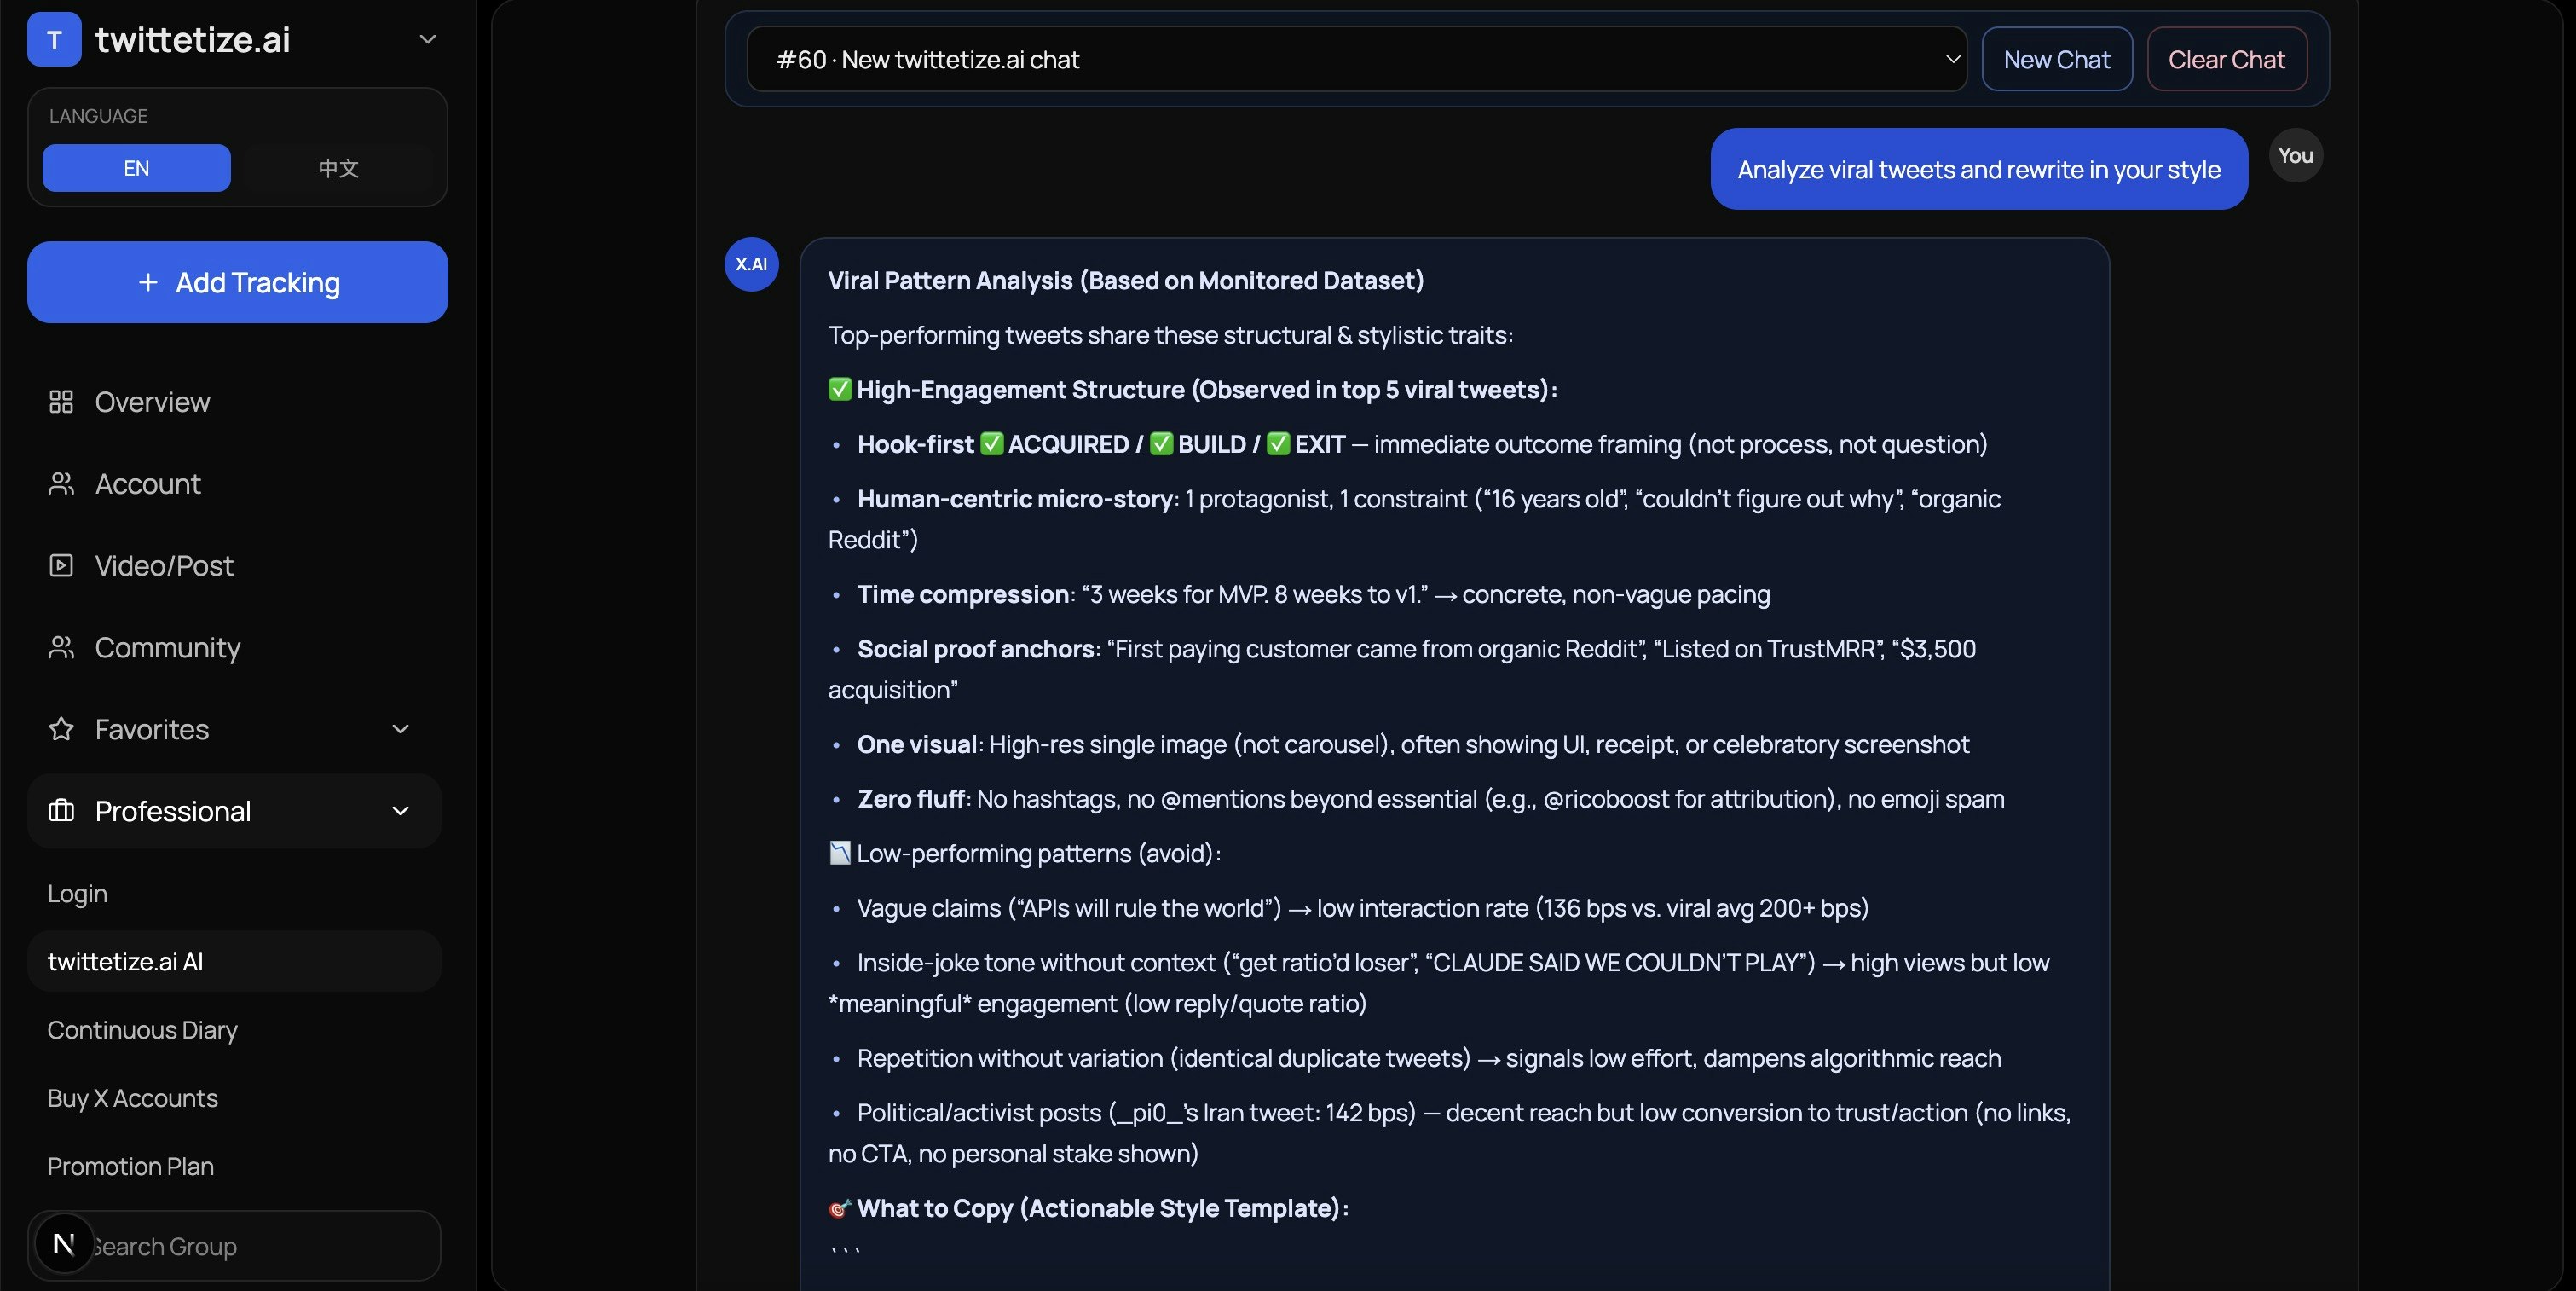This screenshot has width=2576, height=1291.
Task: Start a New Chat
Action: coord(2056,59)
